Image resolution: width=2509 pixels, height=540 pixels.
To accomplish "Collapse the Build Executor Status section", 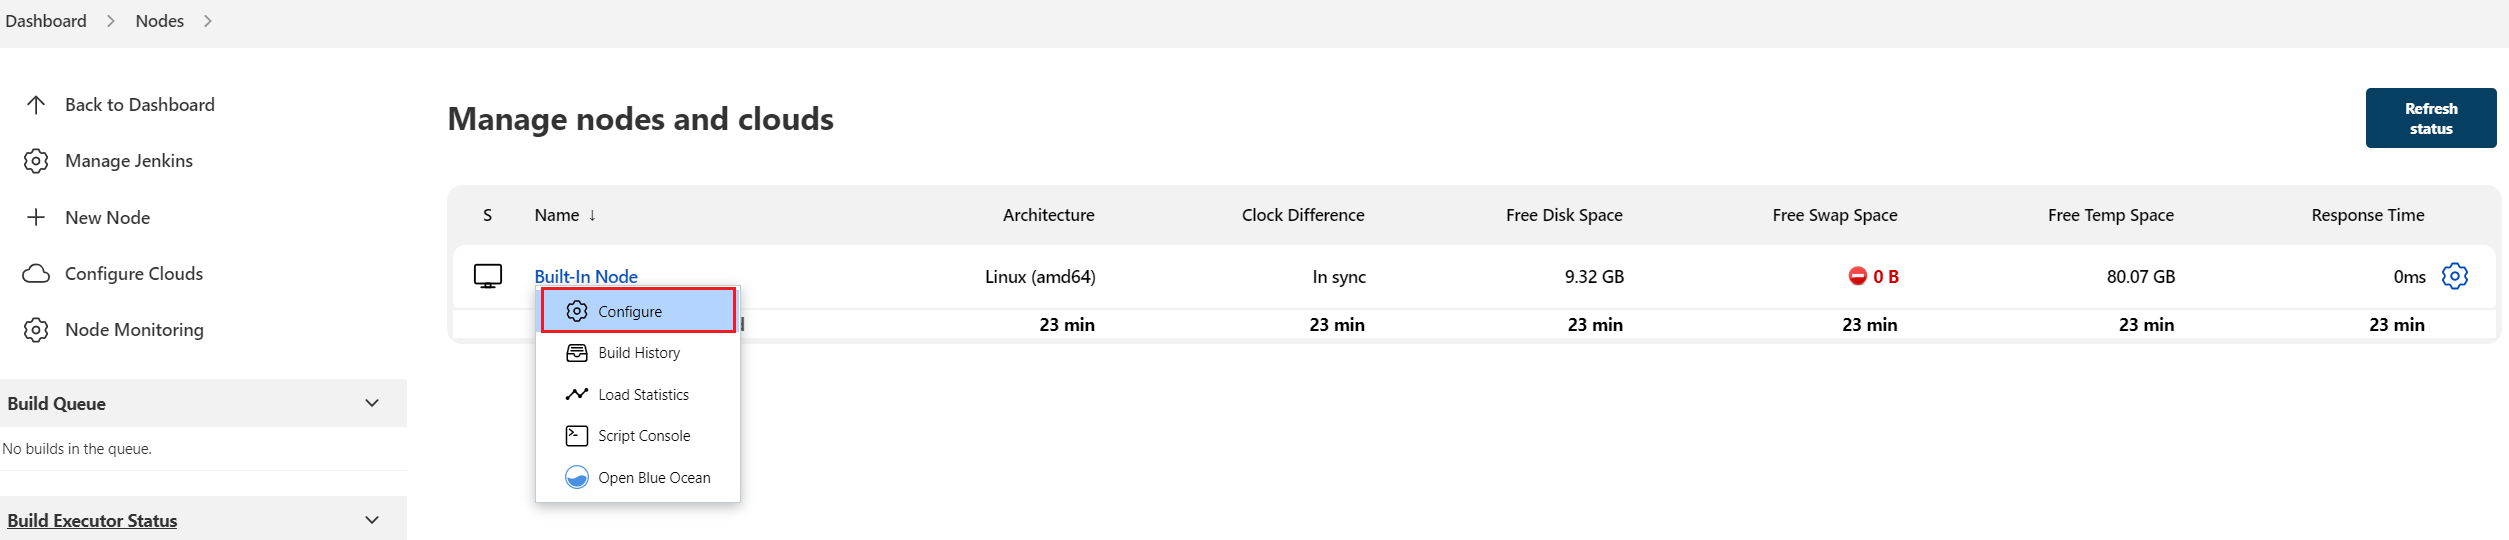I will [372, 520].
